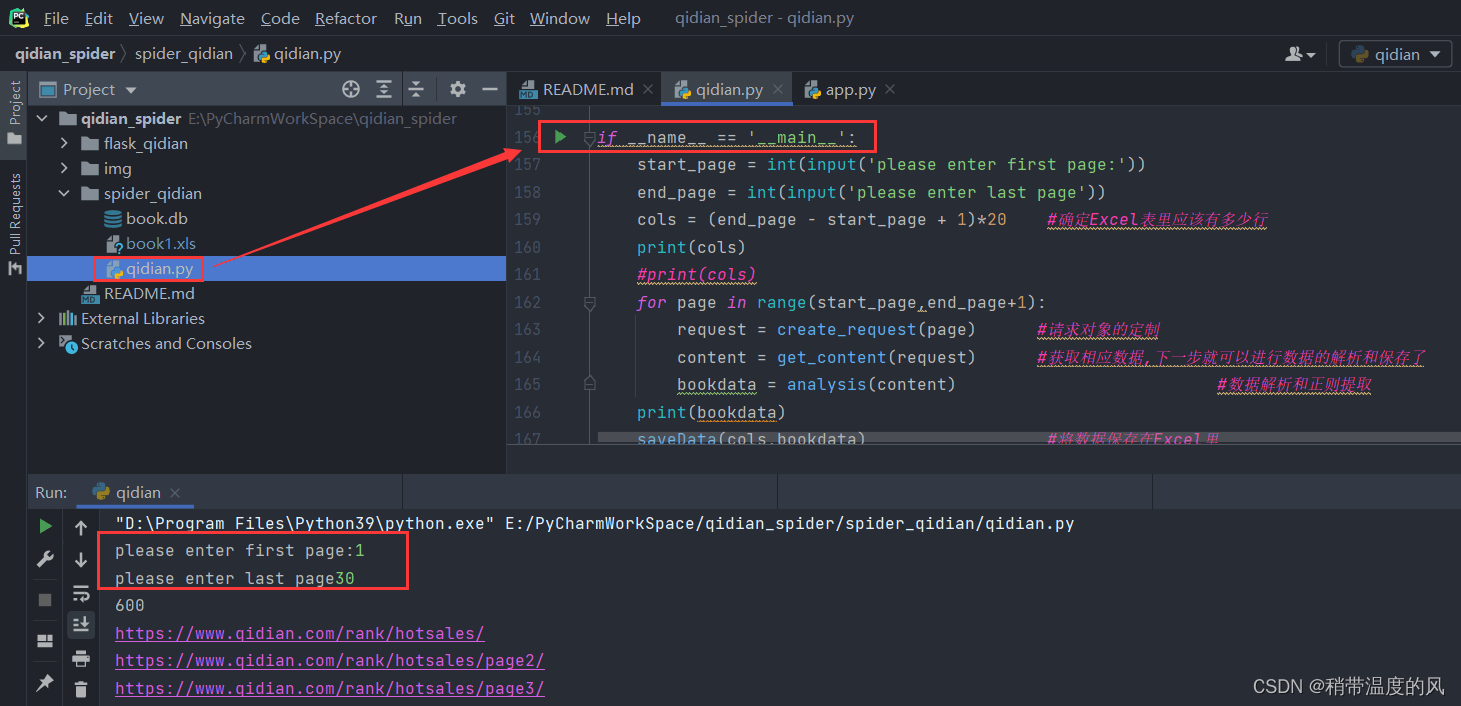Open the Run menu
Viewport: 1461px width, 706px height.
pos(408,18)
